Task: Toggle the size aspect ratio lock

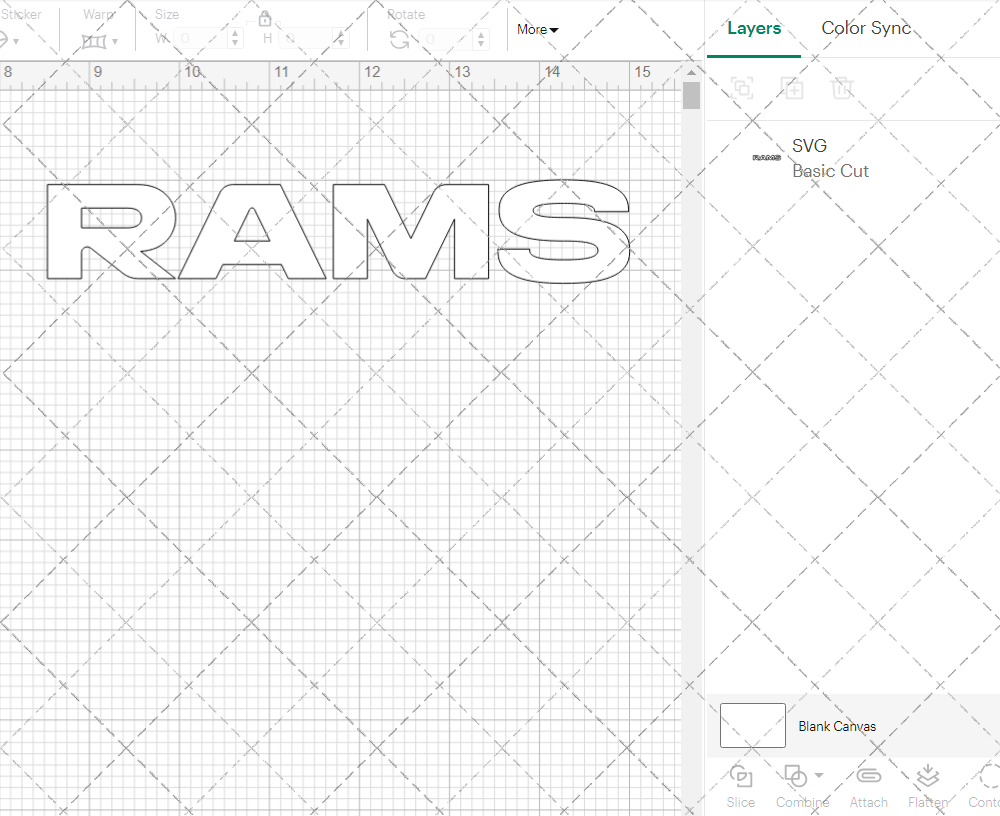Action: [x=265, y=17]
